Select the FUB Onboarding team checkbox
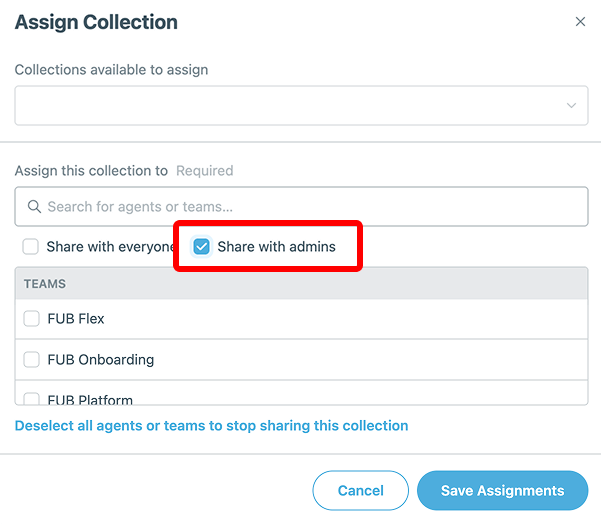601x524 pixels. click(31, 360)
